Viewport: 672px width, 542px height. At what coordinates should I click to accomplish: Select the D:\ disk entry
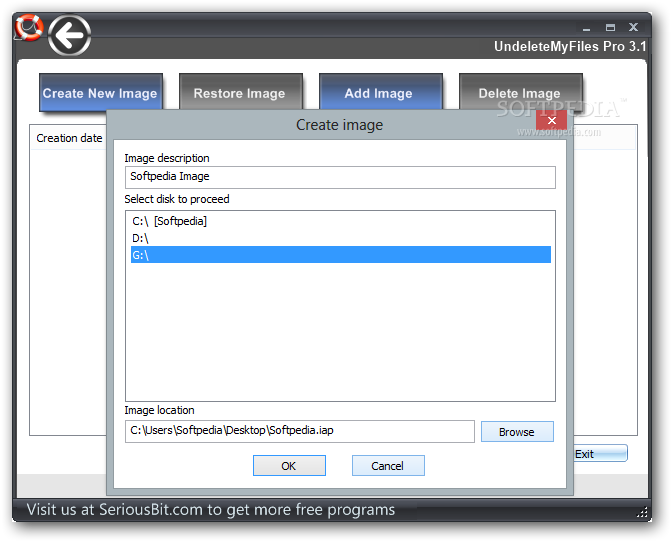tap(341, 238)
